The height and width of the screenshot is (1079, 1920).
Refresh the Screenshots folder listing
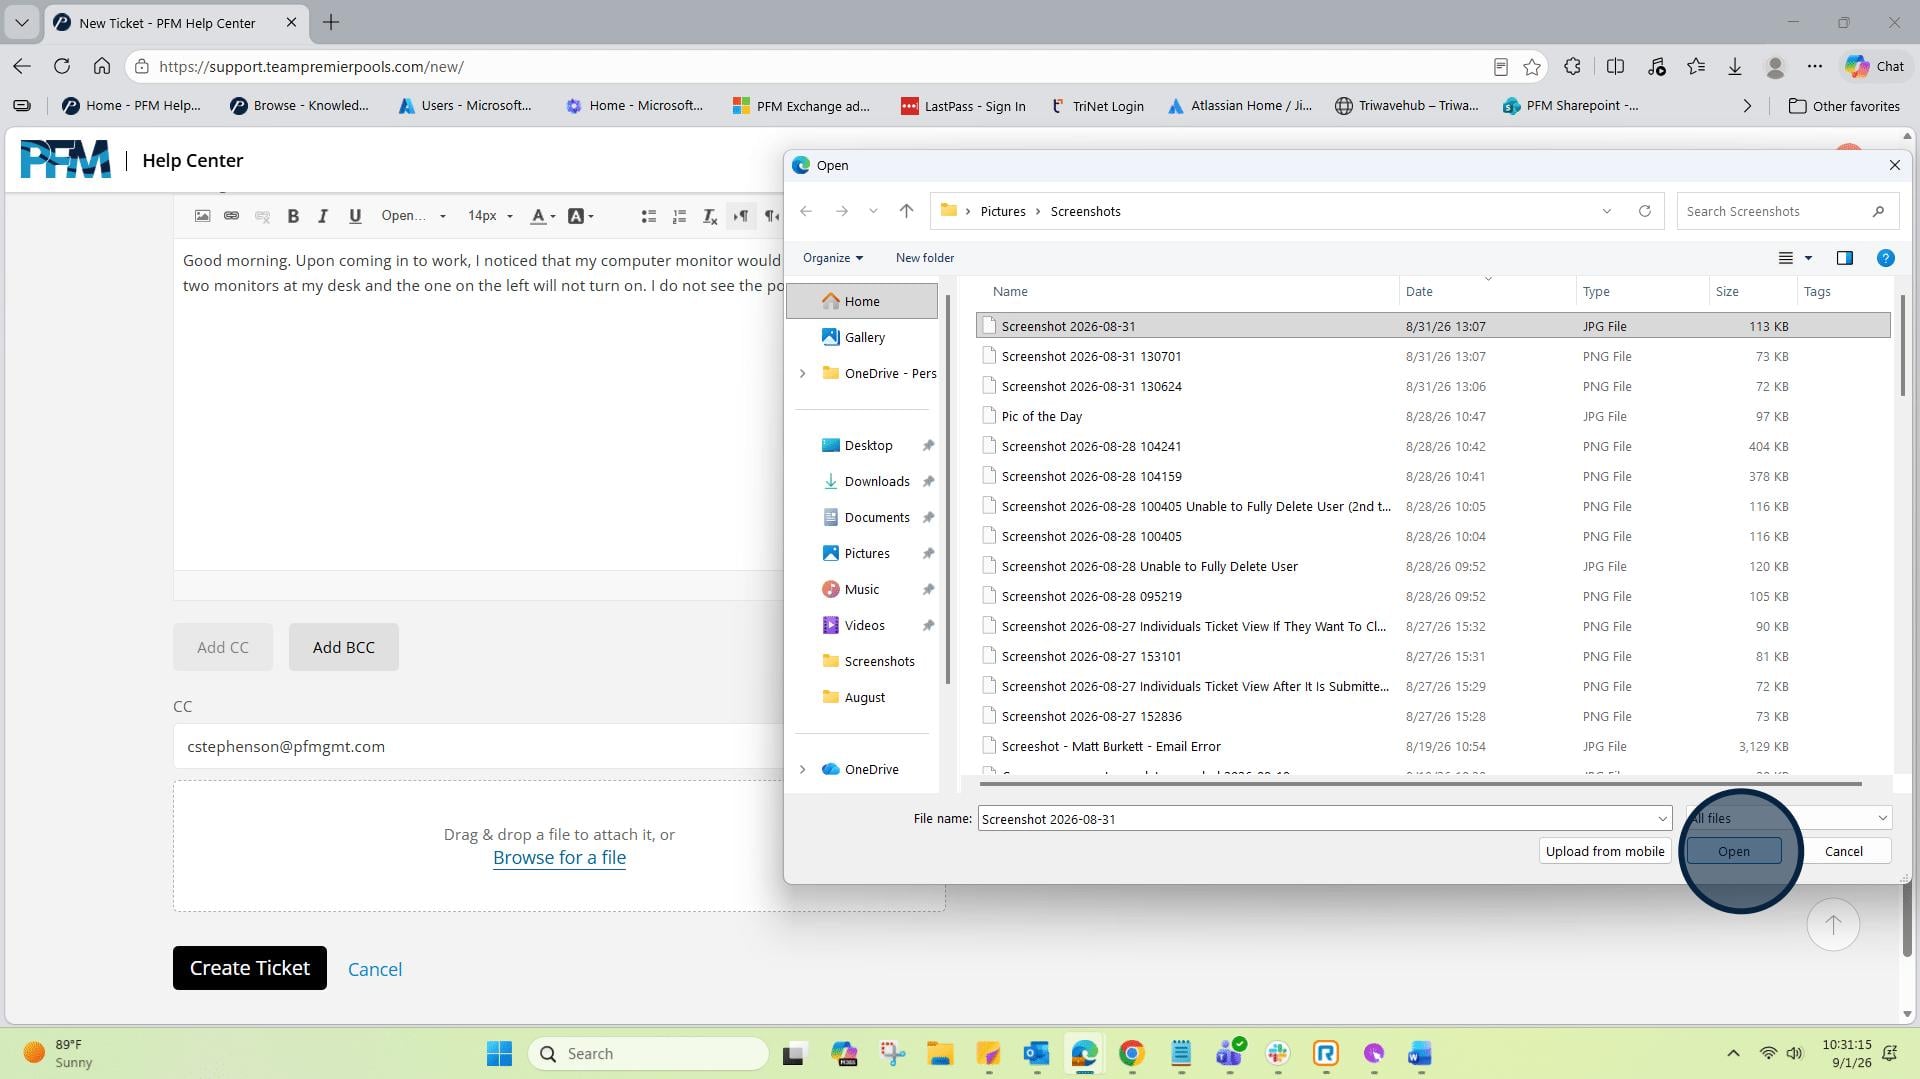coord(1644,211)
